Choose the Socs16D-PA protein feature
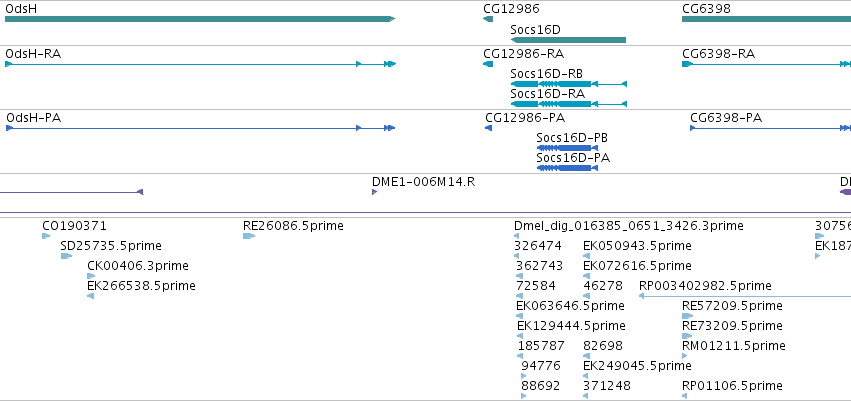Screen dimensions: 851x401 click(567, 168)
